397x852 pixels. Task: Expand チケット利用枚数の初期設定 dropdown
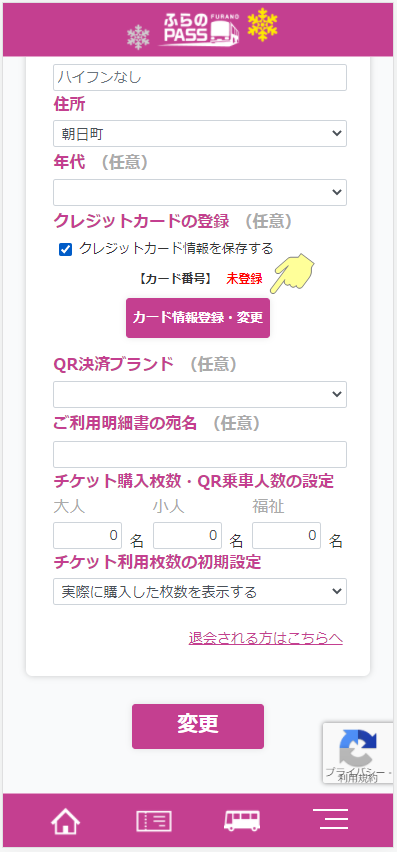[x=200, y=591]
